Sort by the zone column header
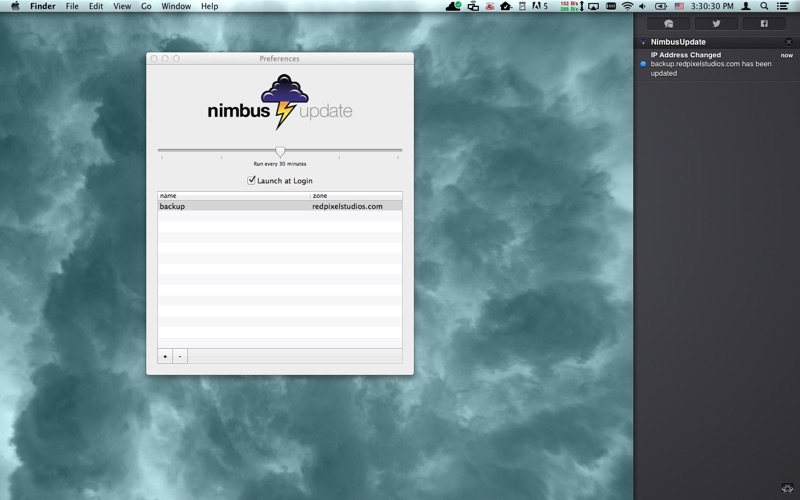The height and width of the screenshot is (500, 800). (x=356, y=195)
